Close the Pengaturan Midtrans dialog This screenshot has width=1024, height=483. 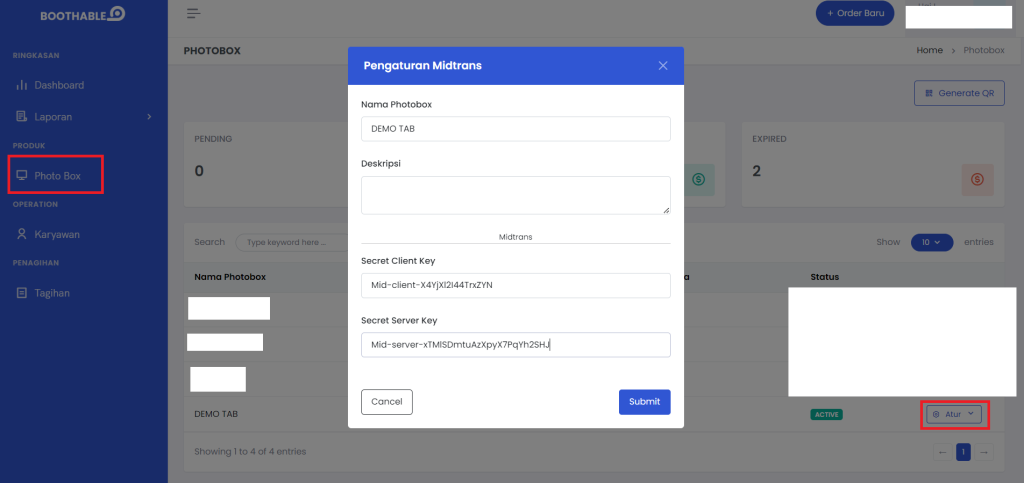pyautogui.click(x=663, y=66)
